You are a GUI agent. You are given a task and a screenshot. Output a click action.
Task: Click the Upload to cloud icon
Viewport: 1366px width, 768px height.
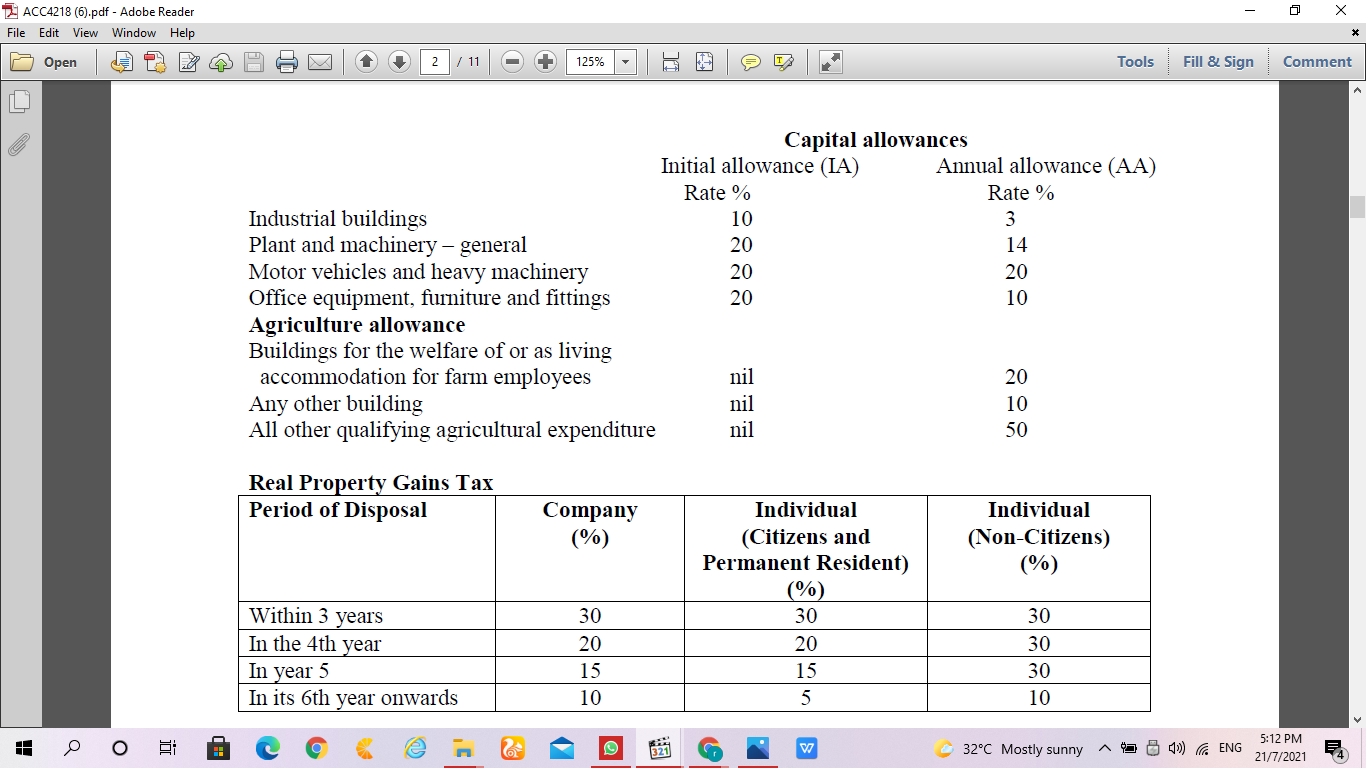(x=220, y=62)
